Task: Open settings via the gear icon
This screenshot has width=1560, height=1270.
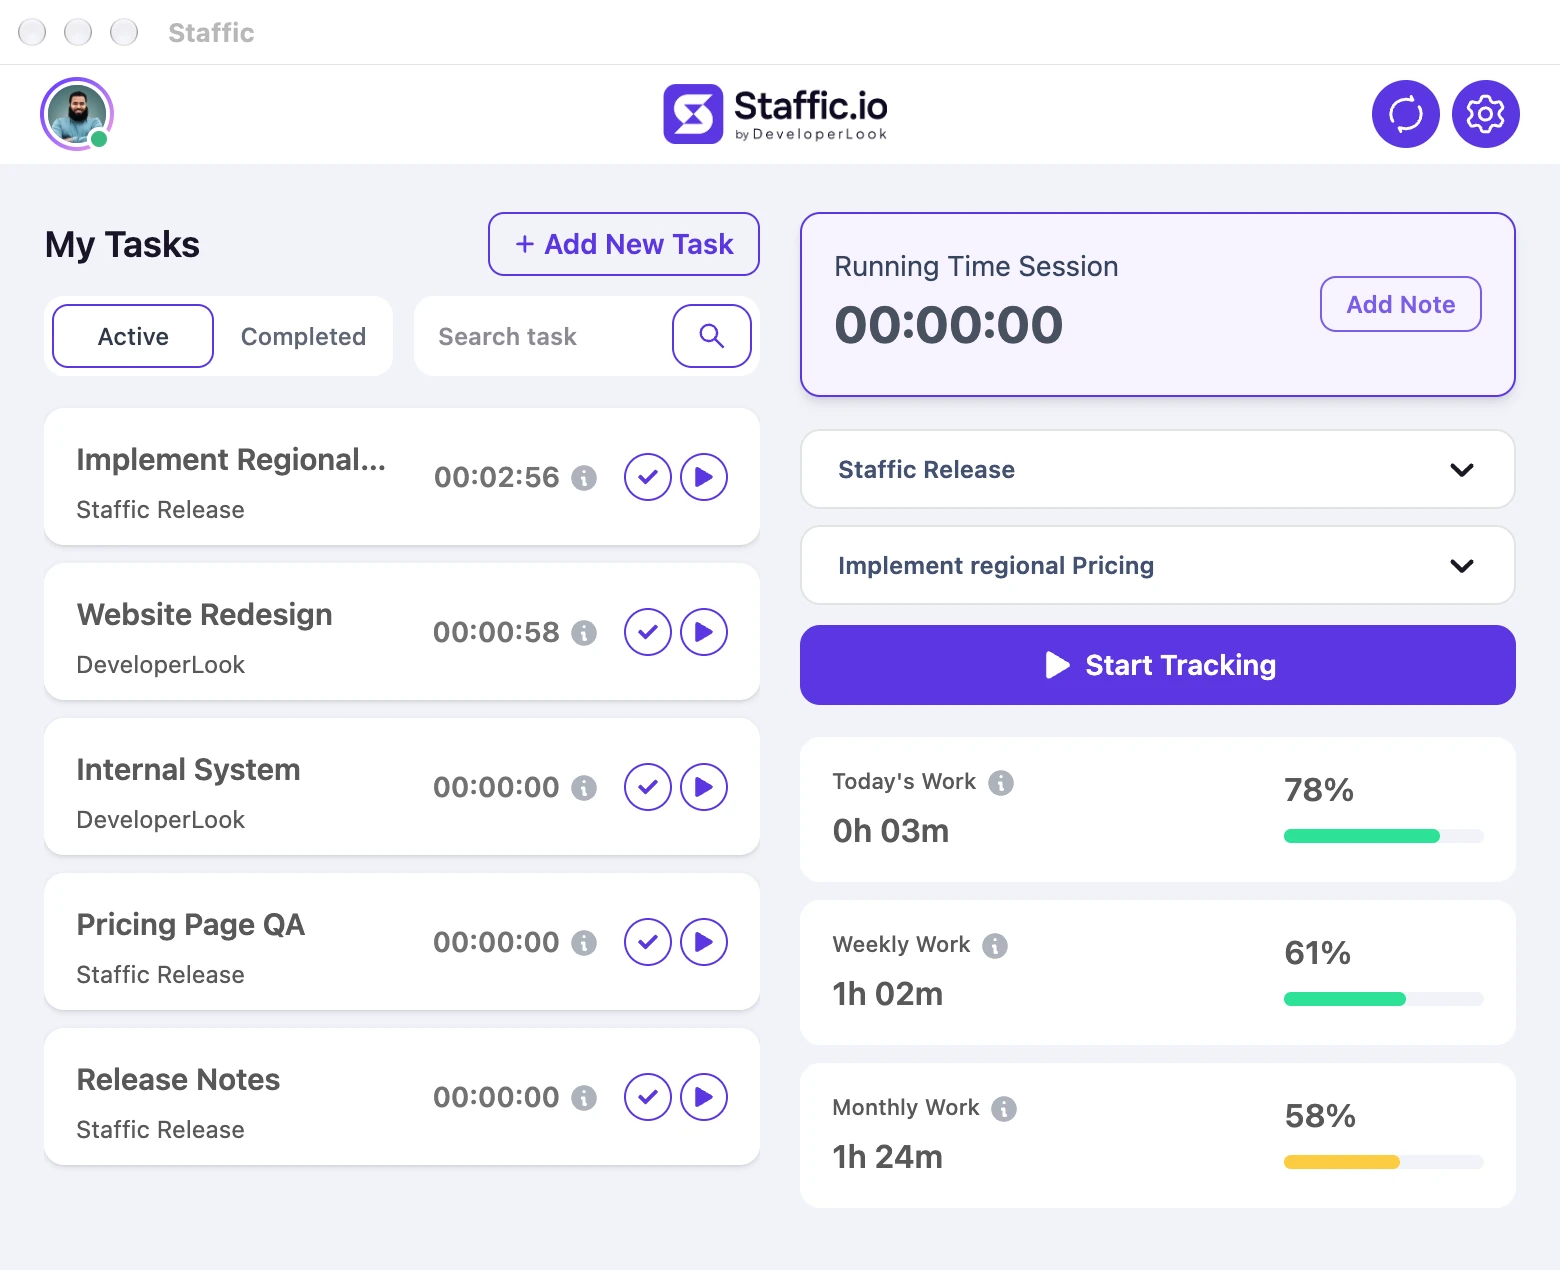Action: [x=1485, y=114]
